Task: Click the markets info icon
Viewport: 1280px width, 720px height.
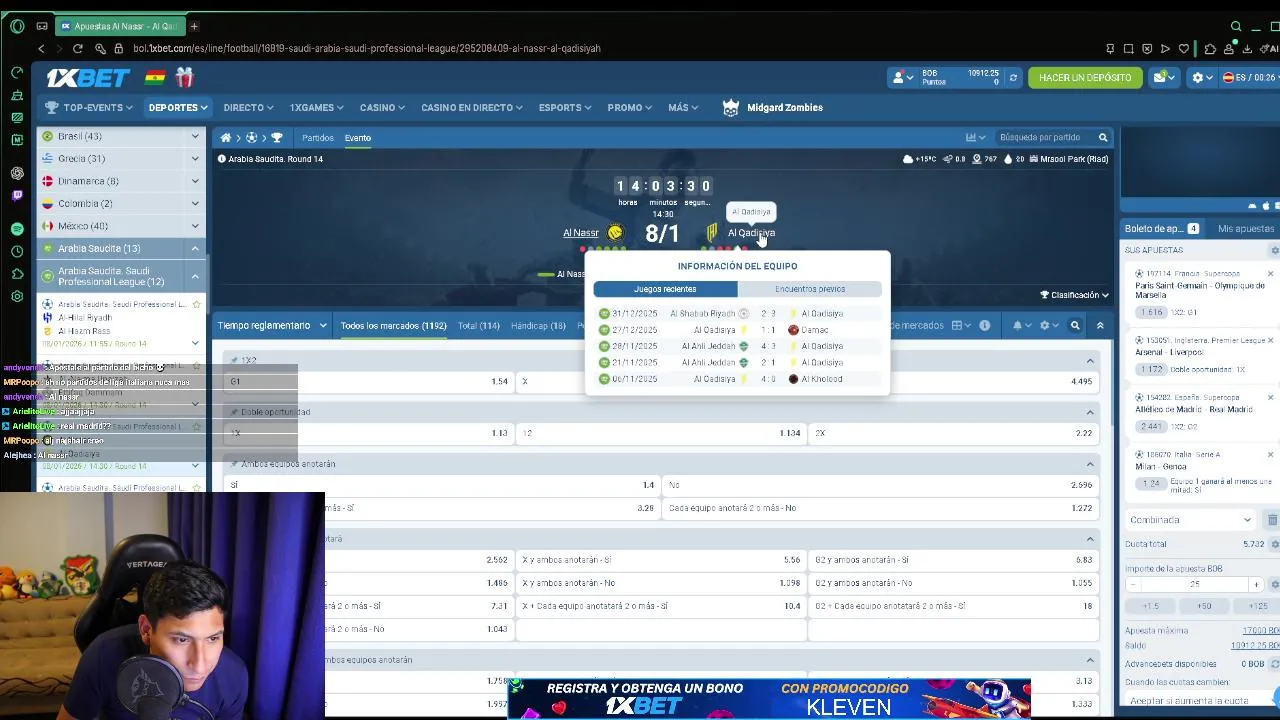Action: point(985,325)
